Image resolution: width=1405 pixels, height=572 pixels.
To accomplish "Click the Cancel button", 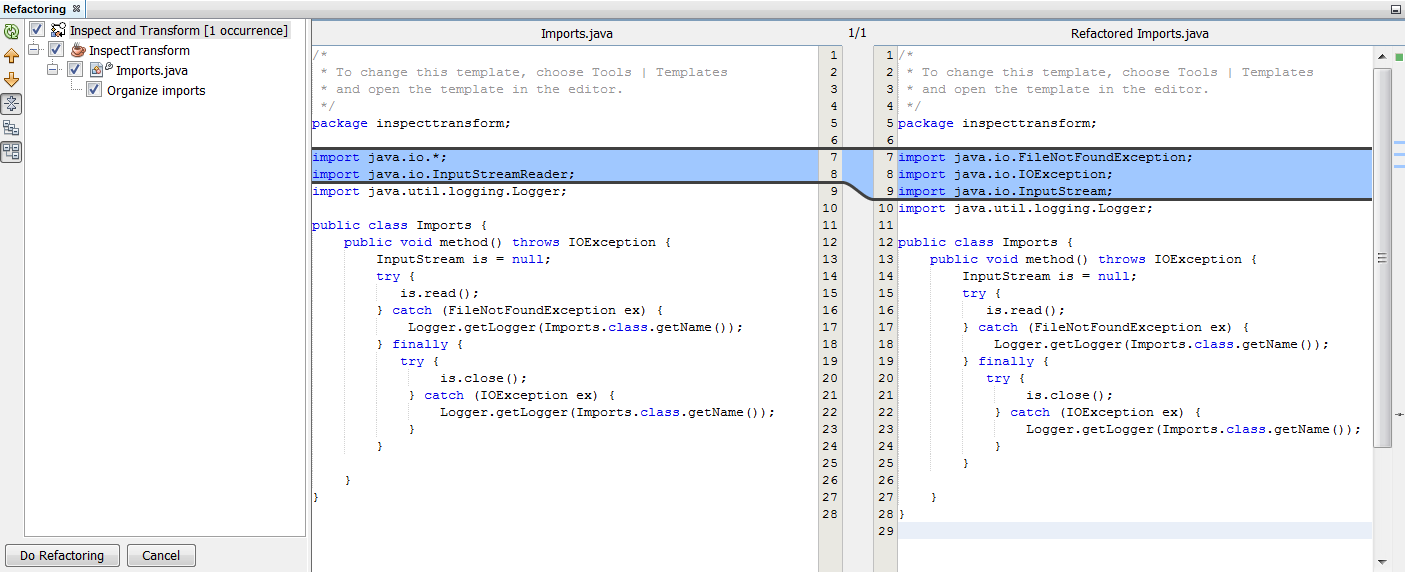I will click(161, 556).
